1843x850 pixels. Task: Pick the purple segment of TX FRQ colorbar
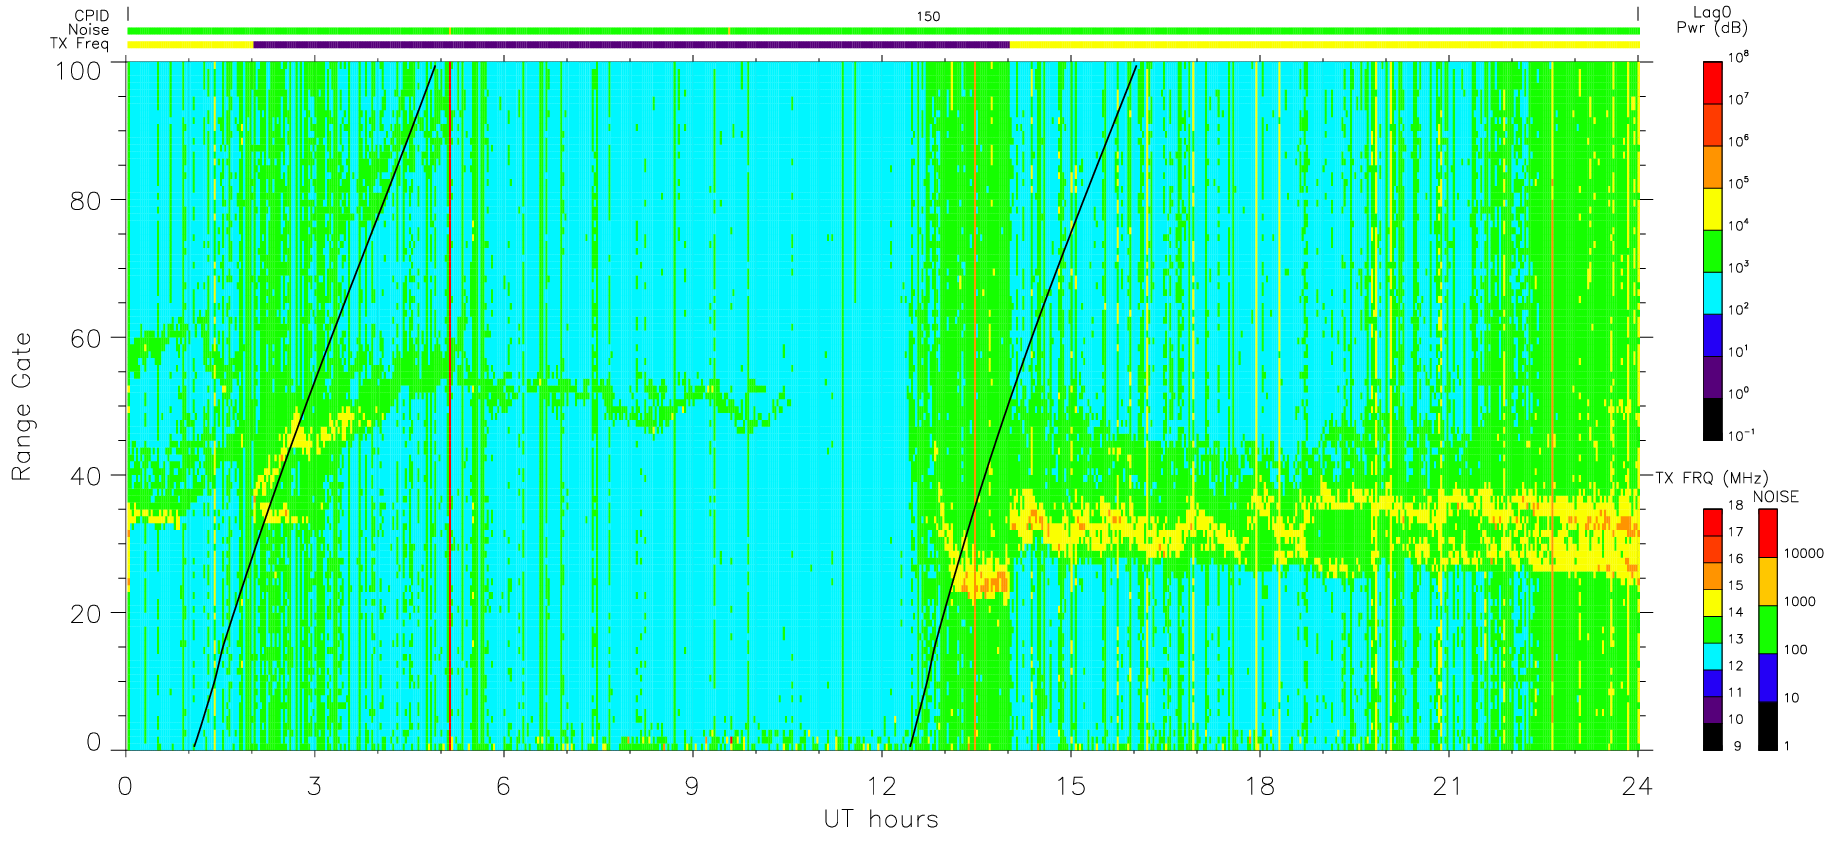[1712, 710]
